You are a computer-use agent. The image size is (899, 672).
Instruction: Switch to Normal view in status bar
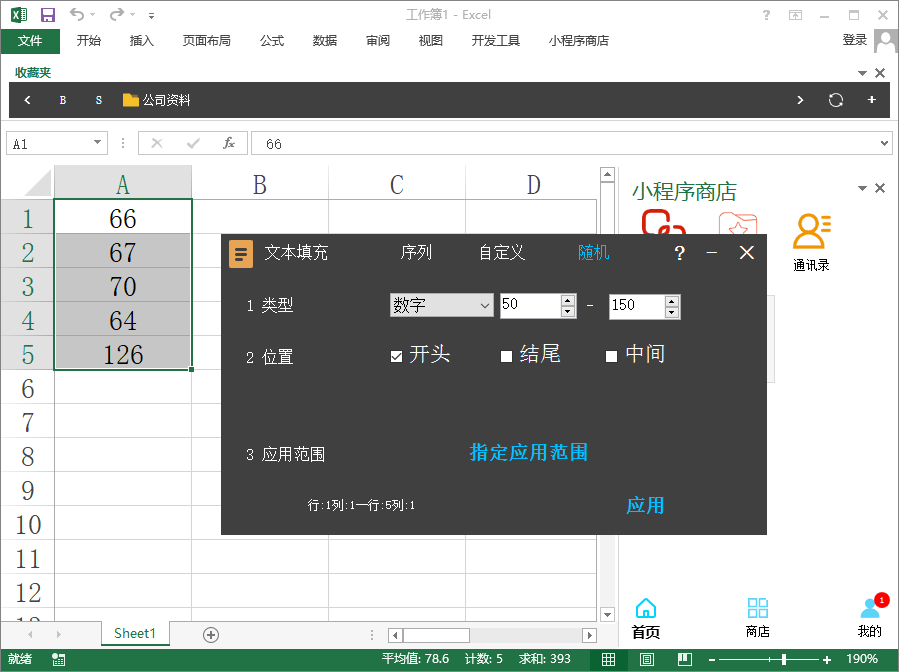pos(608,659)
